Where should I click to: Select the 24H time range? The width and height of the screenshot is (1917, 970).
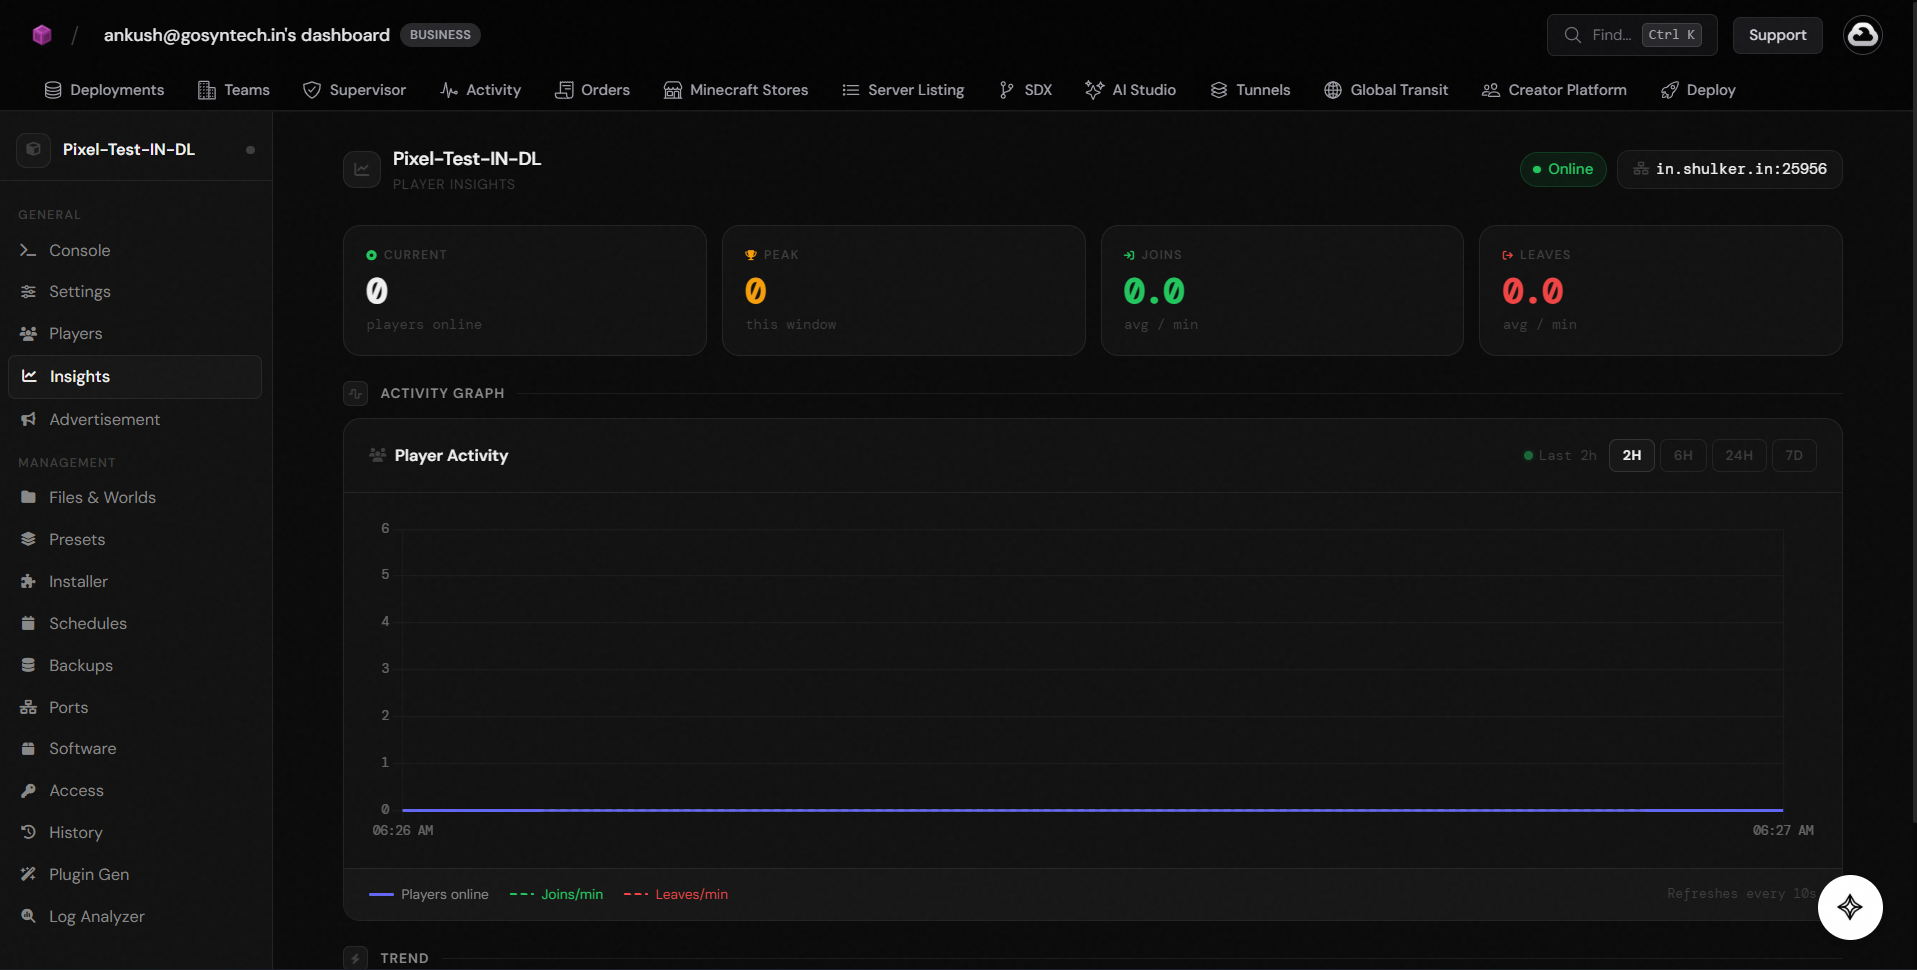coord(1739,455)
